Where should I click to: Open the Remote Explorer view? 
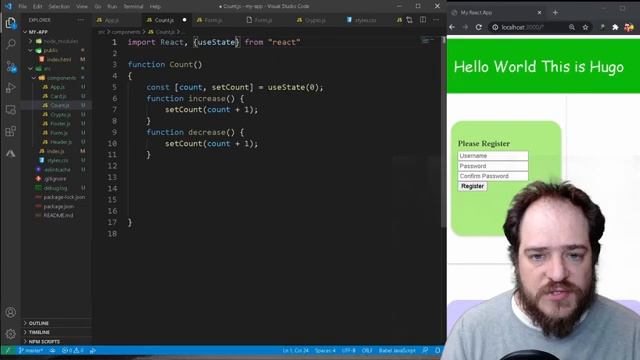tap(11, 110)
